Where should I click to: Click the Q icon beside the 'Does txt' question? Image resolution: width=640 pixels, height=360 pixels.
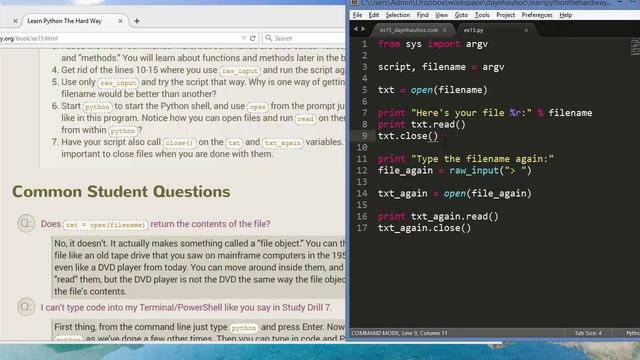[x=26, y=224]
